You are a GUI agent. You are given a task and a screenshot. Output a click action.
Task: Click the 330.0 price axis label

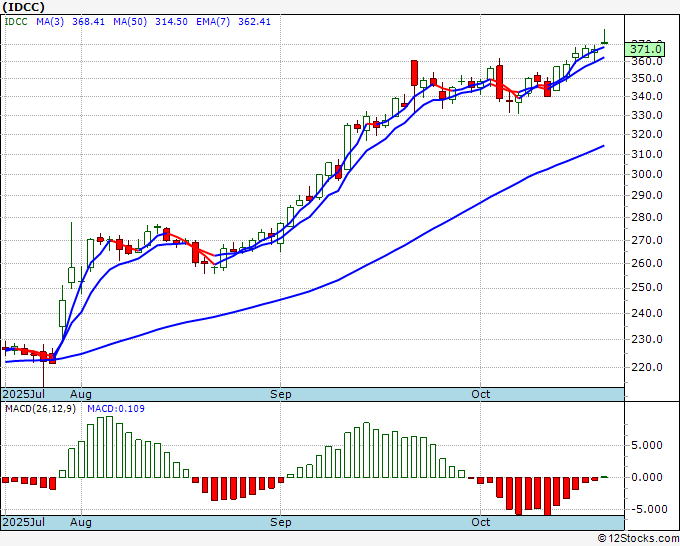tap(646, 115)
